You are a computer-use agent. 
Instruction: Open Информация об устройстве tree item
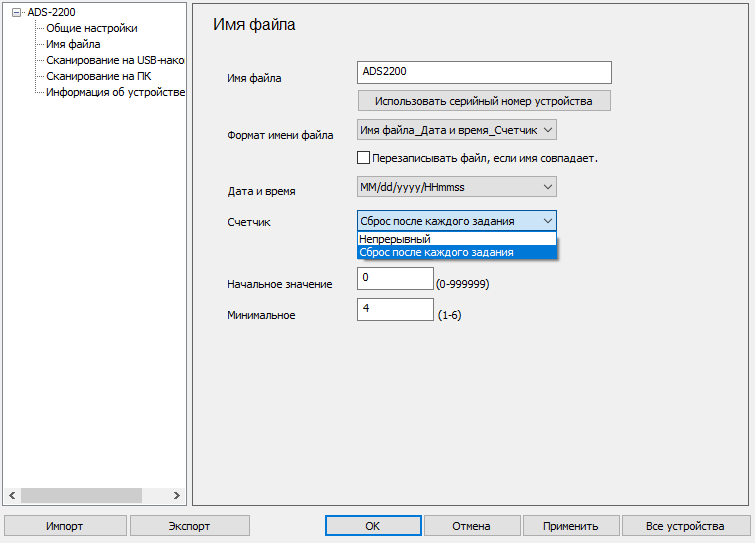(x=115, y=92)
